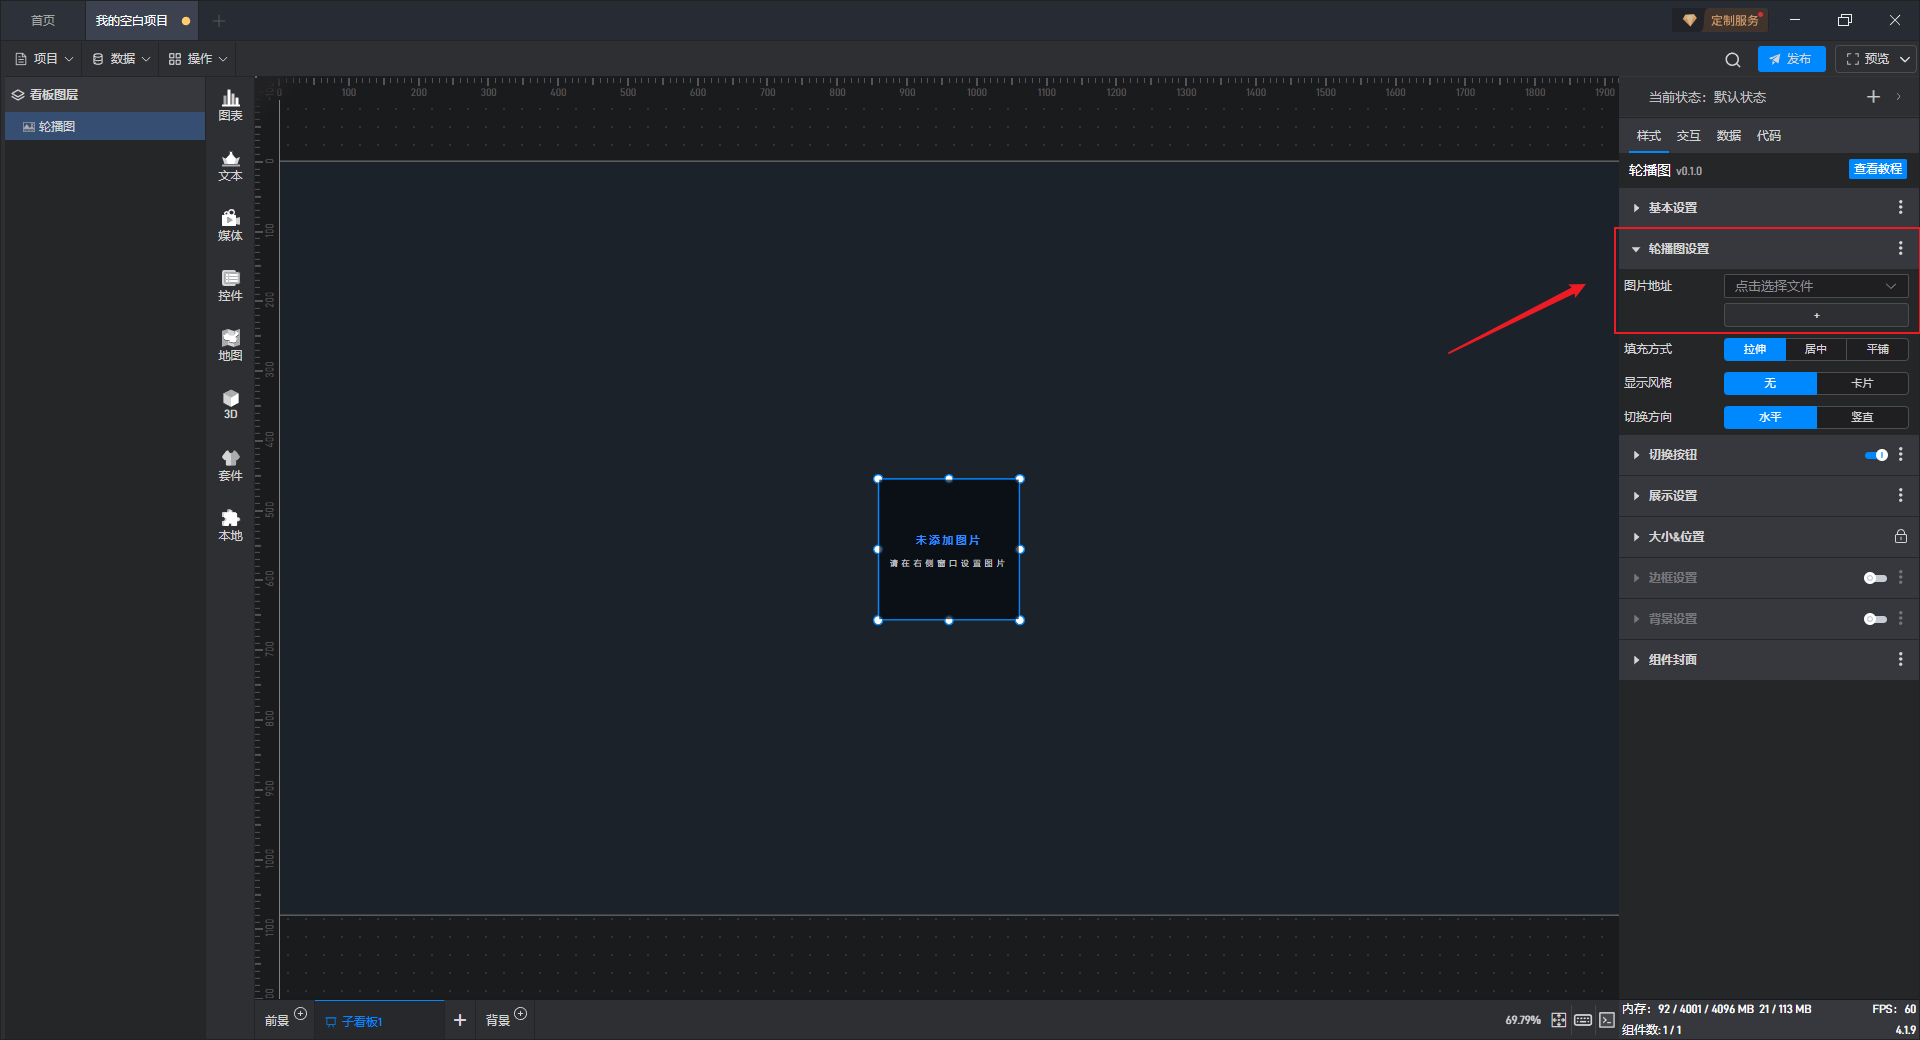
Task: Open the 3D components panel
Action: tap(230, 404)
